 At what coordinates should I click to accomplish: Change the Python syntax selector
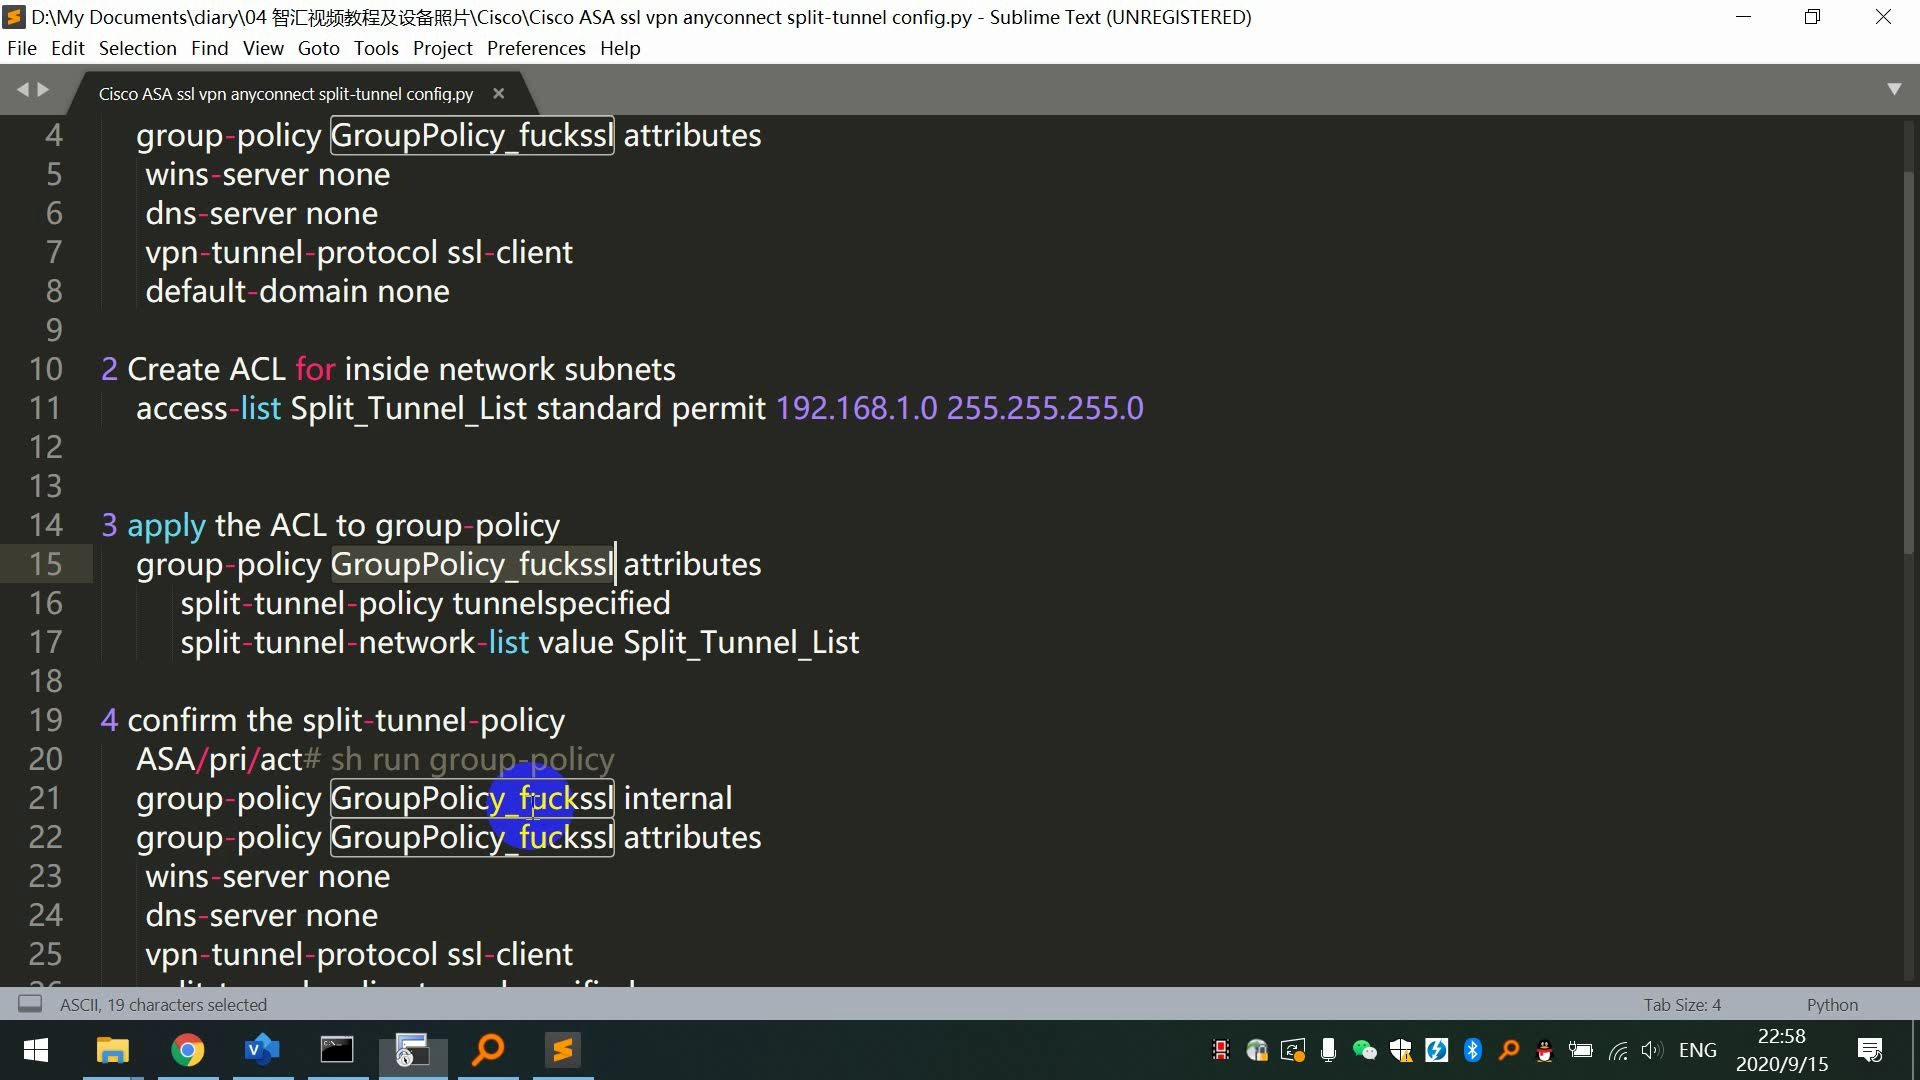point(1832,1005)
